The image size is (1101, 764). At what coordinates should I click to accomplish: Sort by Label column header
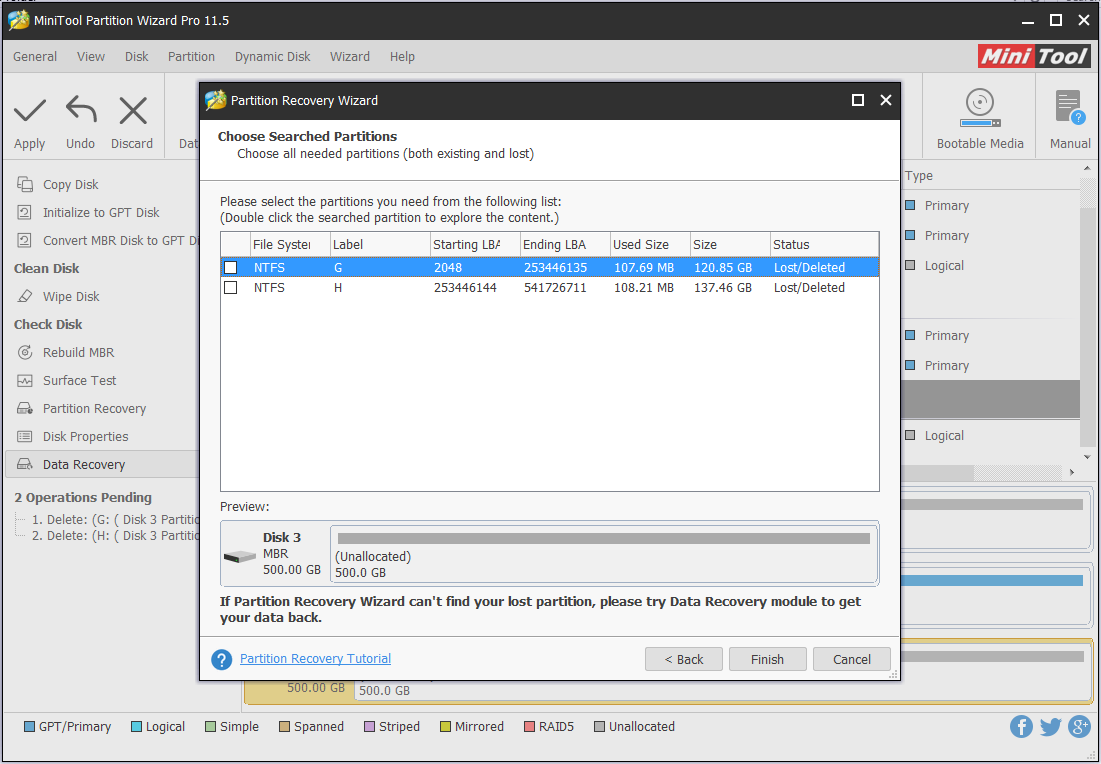pyautogui.click(x=380, y=244)
